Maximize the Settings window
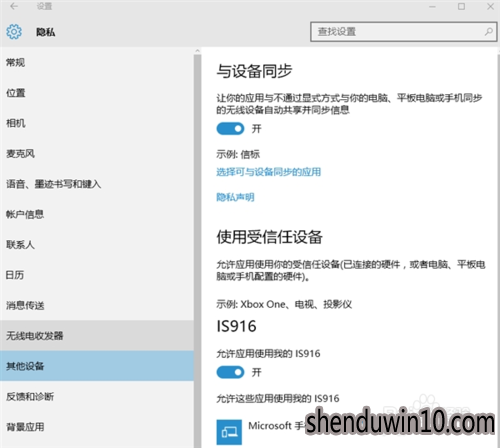 point(461,6)
